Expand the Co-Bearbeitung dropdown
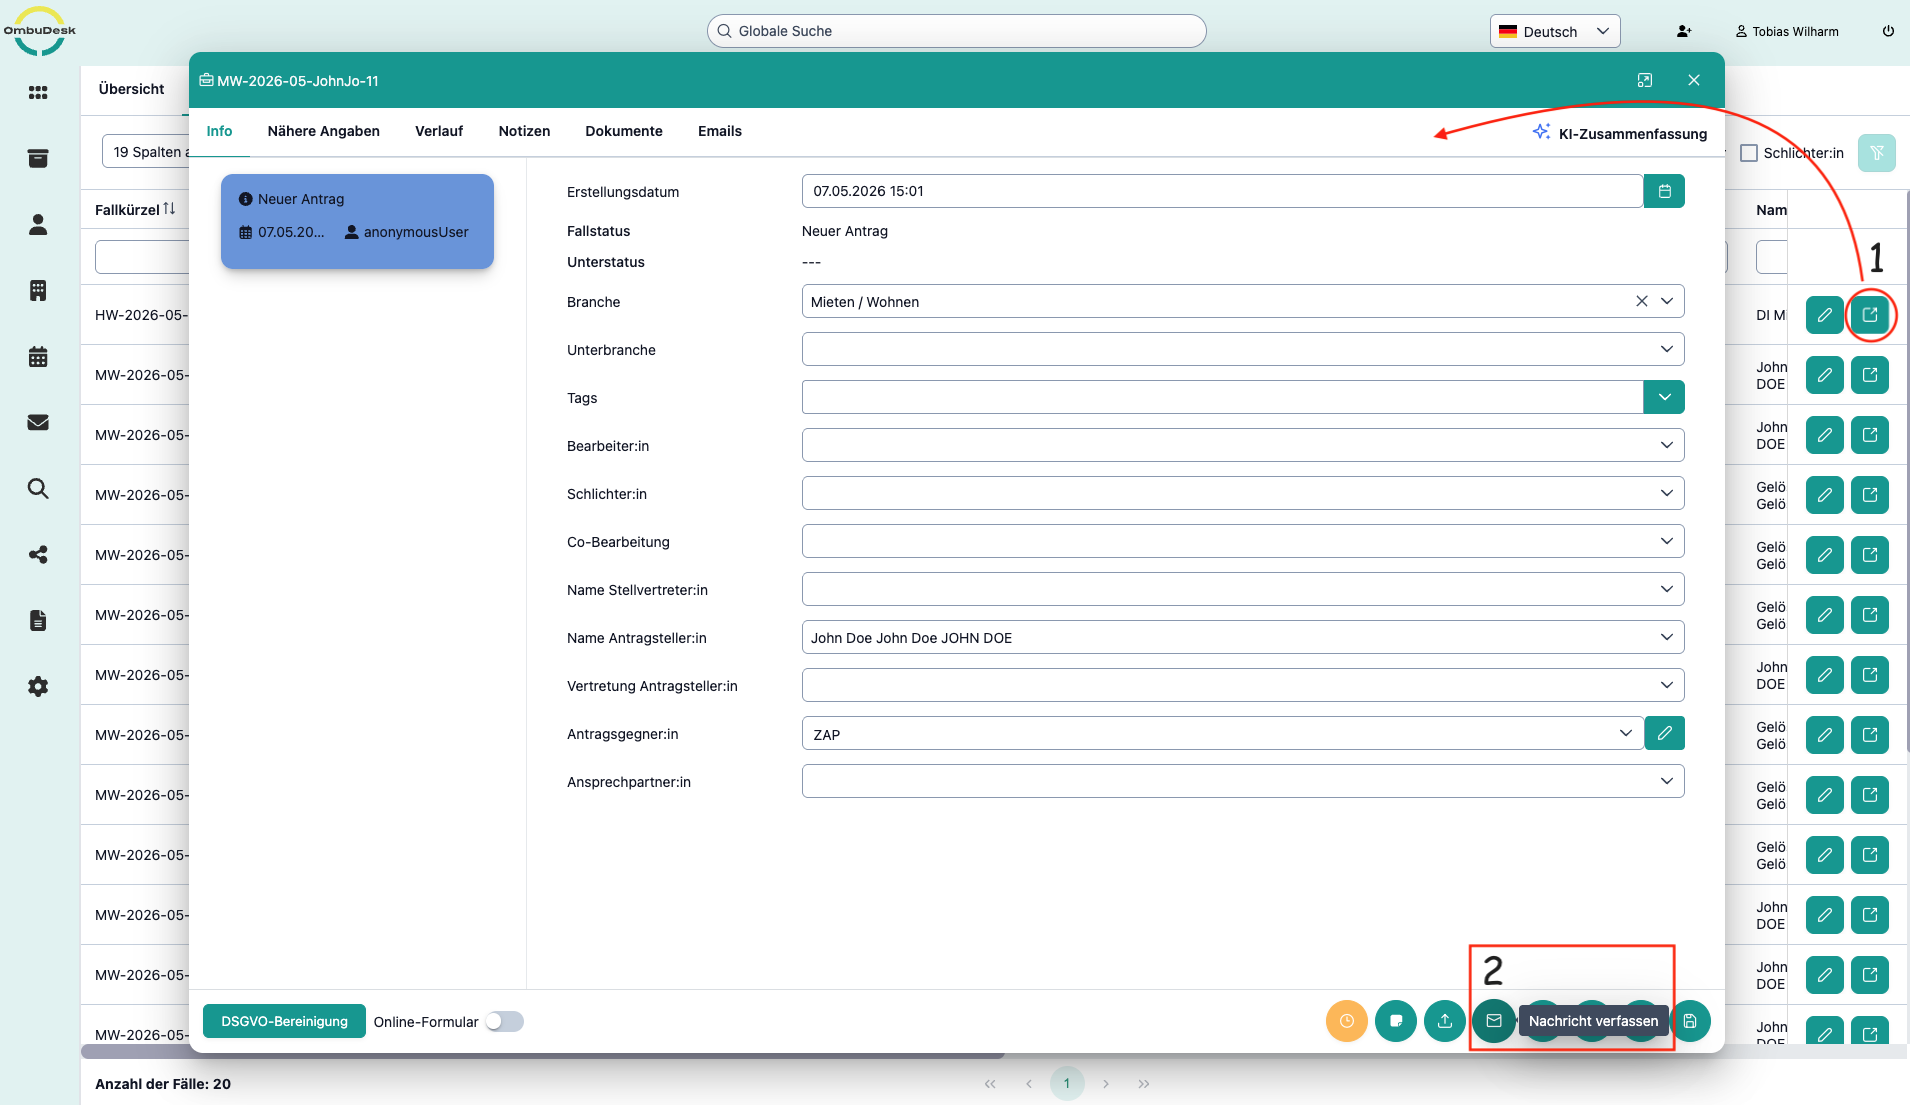Image resolution: width=1910 pixels, height=1105 pixels. tap(1666, 541)
